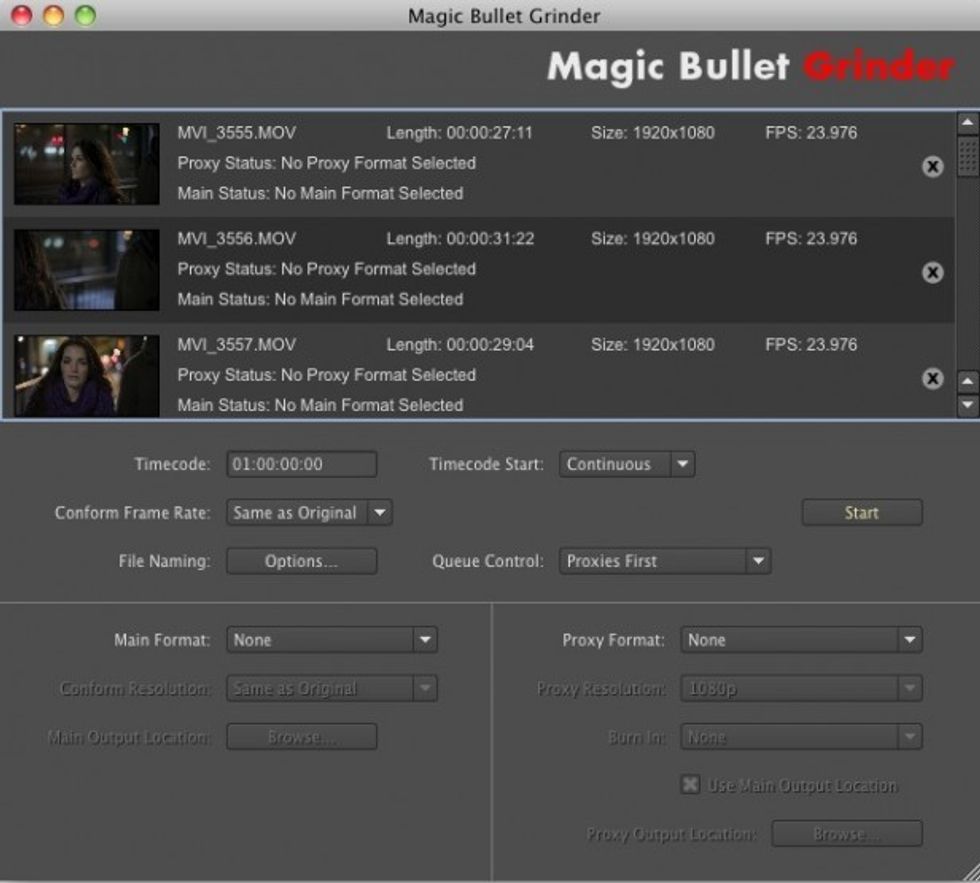980x883 pixels.
Task: Select the MVI_3555.MOV thumbnail
Action: 87,164
